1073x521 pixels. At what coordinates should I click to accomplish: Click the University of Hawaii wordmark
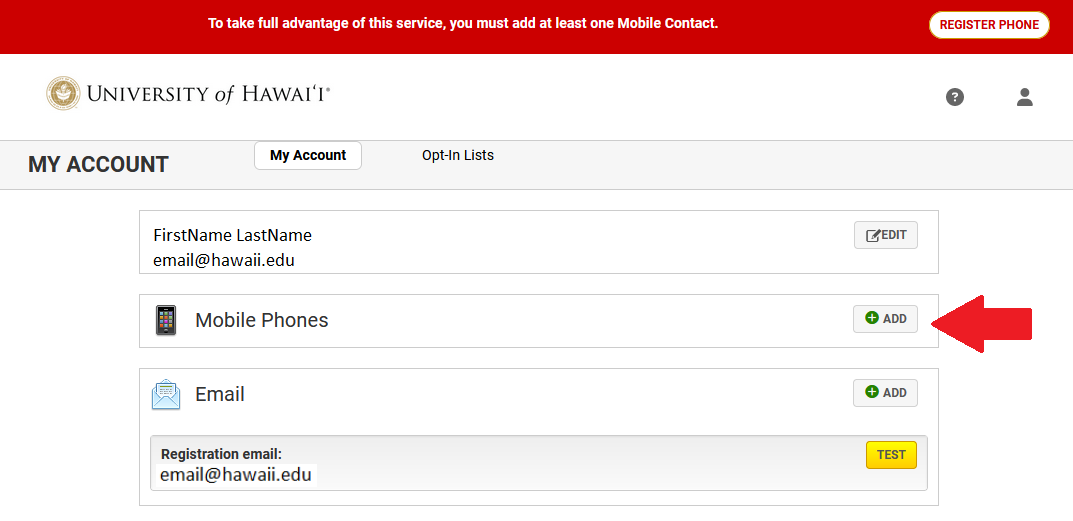click(208, 94)
